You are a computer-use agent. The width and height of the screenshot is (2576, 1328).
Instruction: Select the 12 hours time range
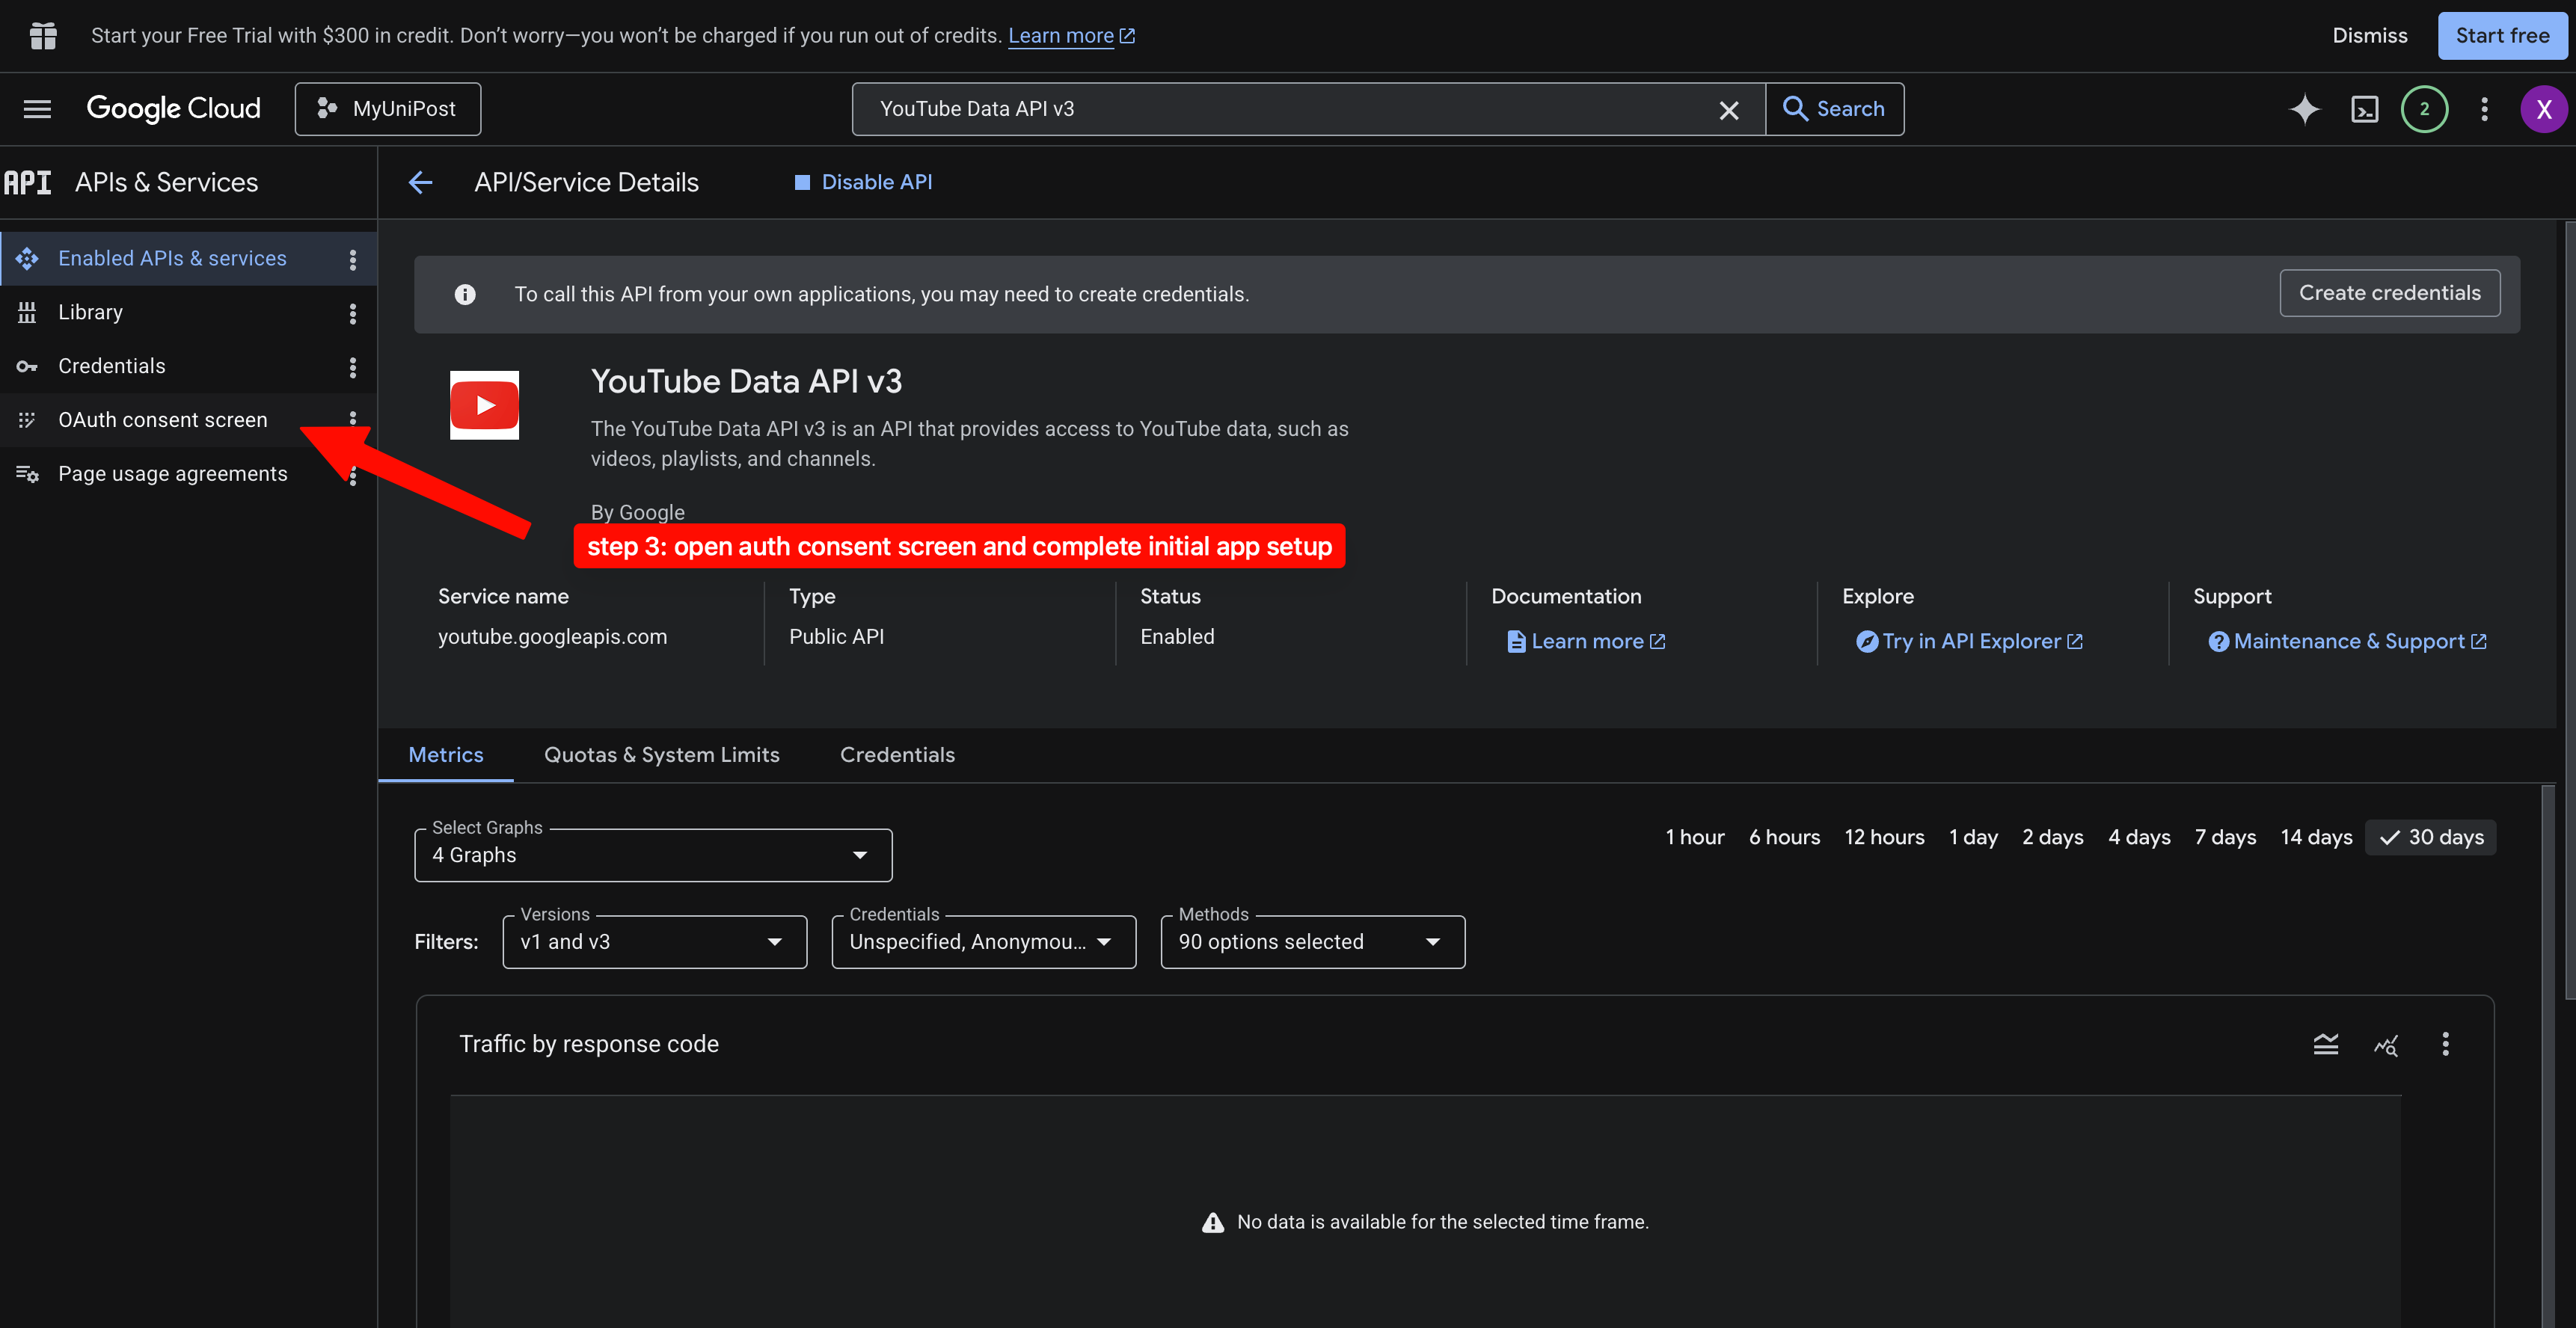1884,837
